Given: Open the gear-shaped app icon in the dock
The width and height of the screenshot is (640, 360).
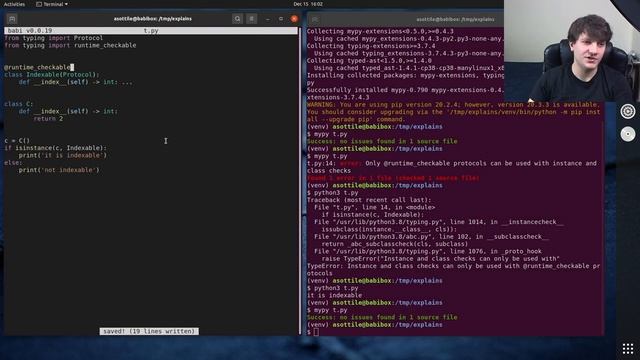Looking at the screenshot, I should (628, 111).
